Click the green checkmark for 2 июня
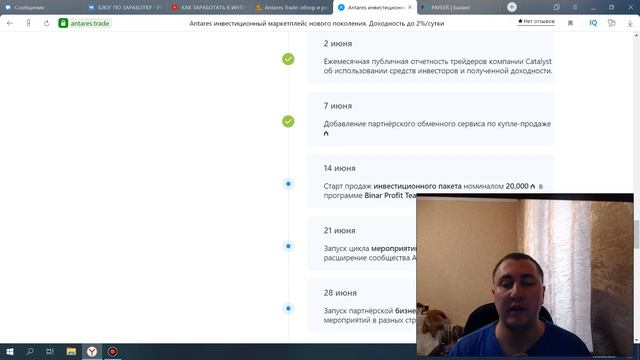This screenshot has width=640, height=360. pos(288,59)
